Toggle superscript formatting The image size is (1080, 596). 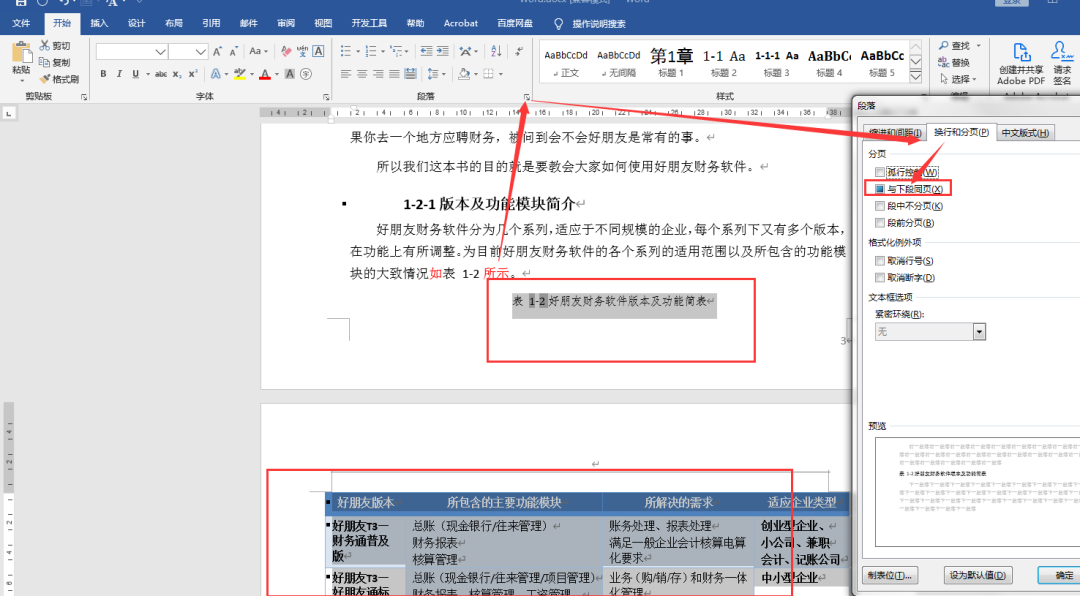(193, 74)
